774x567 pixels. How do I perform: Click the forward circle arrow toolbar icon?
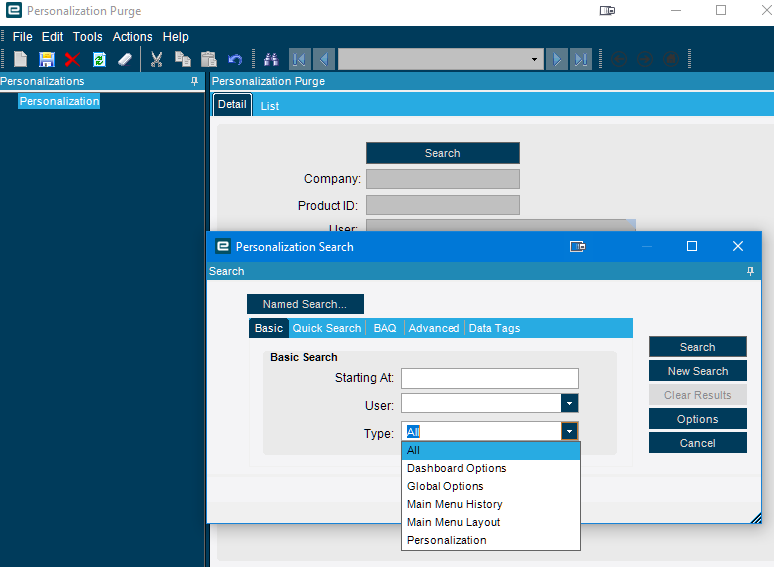coord(645,59)
